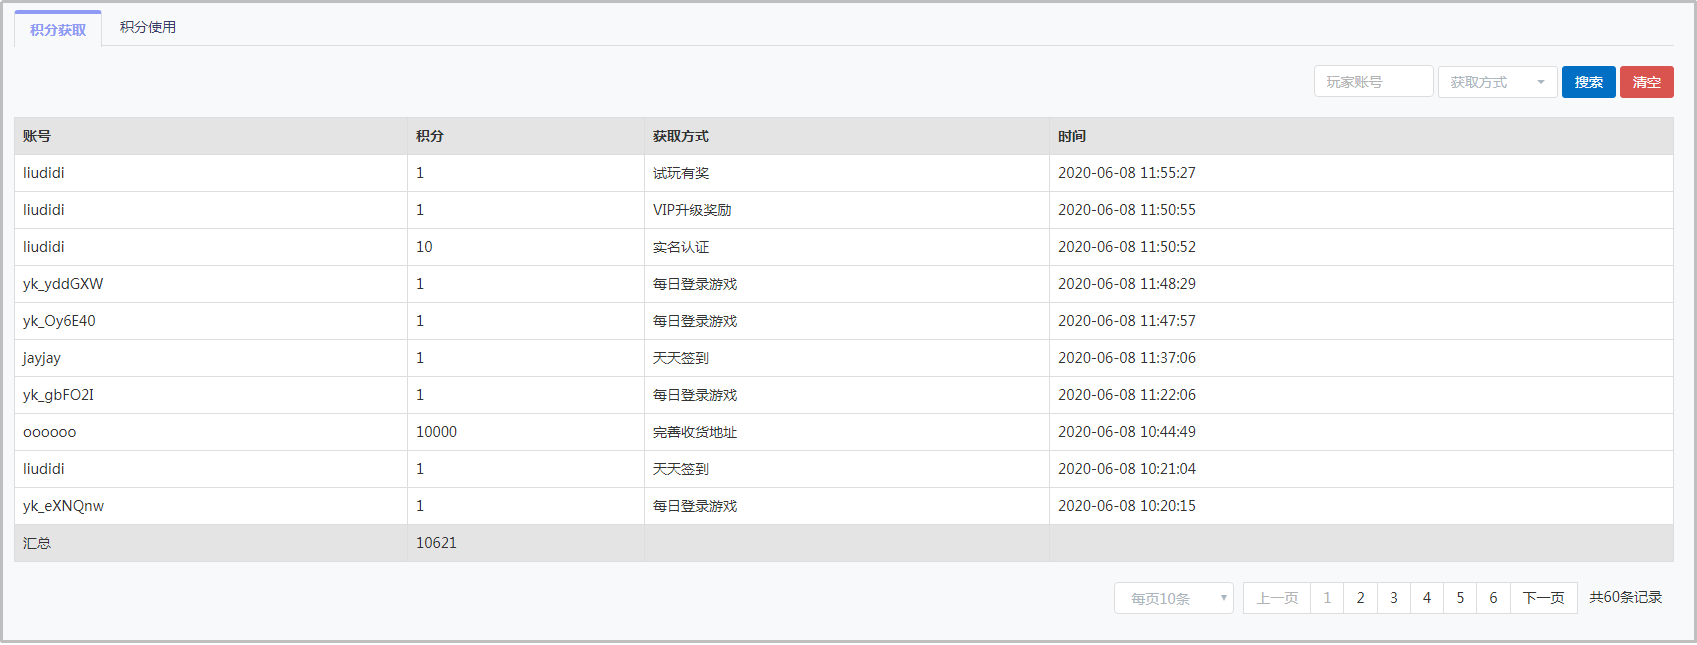Click the 10 points value for 实名认证

[x=424, y=247]
